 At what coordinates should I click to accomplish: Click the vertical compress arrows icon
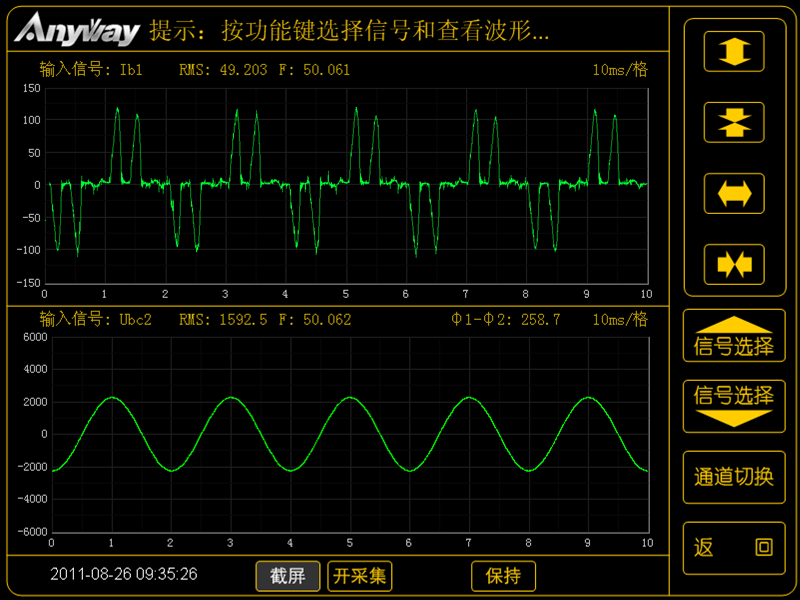tap(733, 121)
